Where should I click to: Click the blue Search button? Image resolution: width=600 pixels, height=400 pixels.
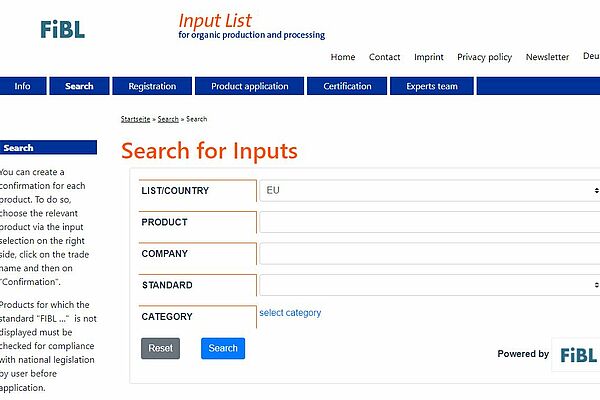point(223,348)
